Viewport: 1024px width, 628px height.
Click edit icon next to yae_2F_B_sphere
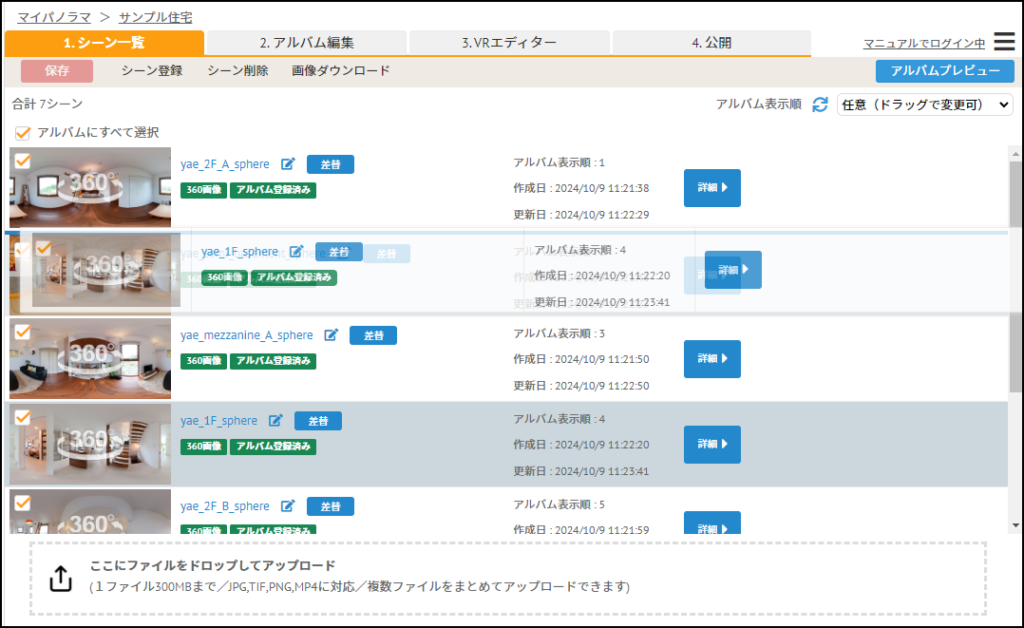pyautogui.click(x=288, y=506)
